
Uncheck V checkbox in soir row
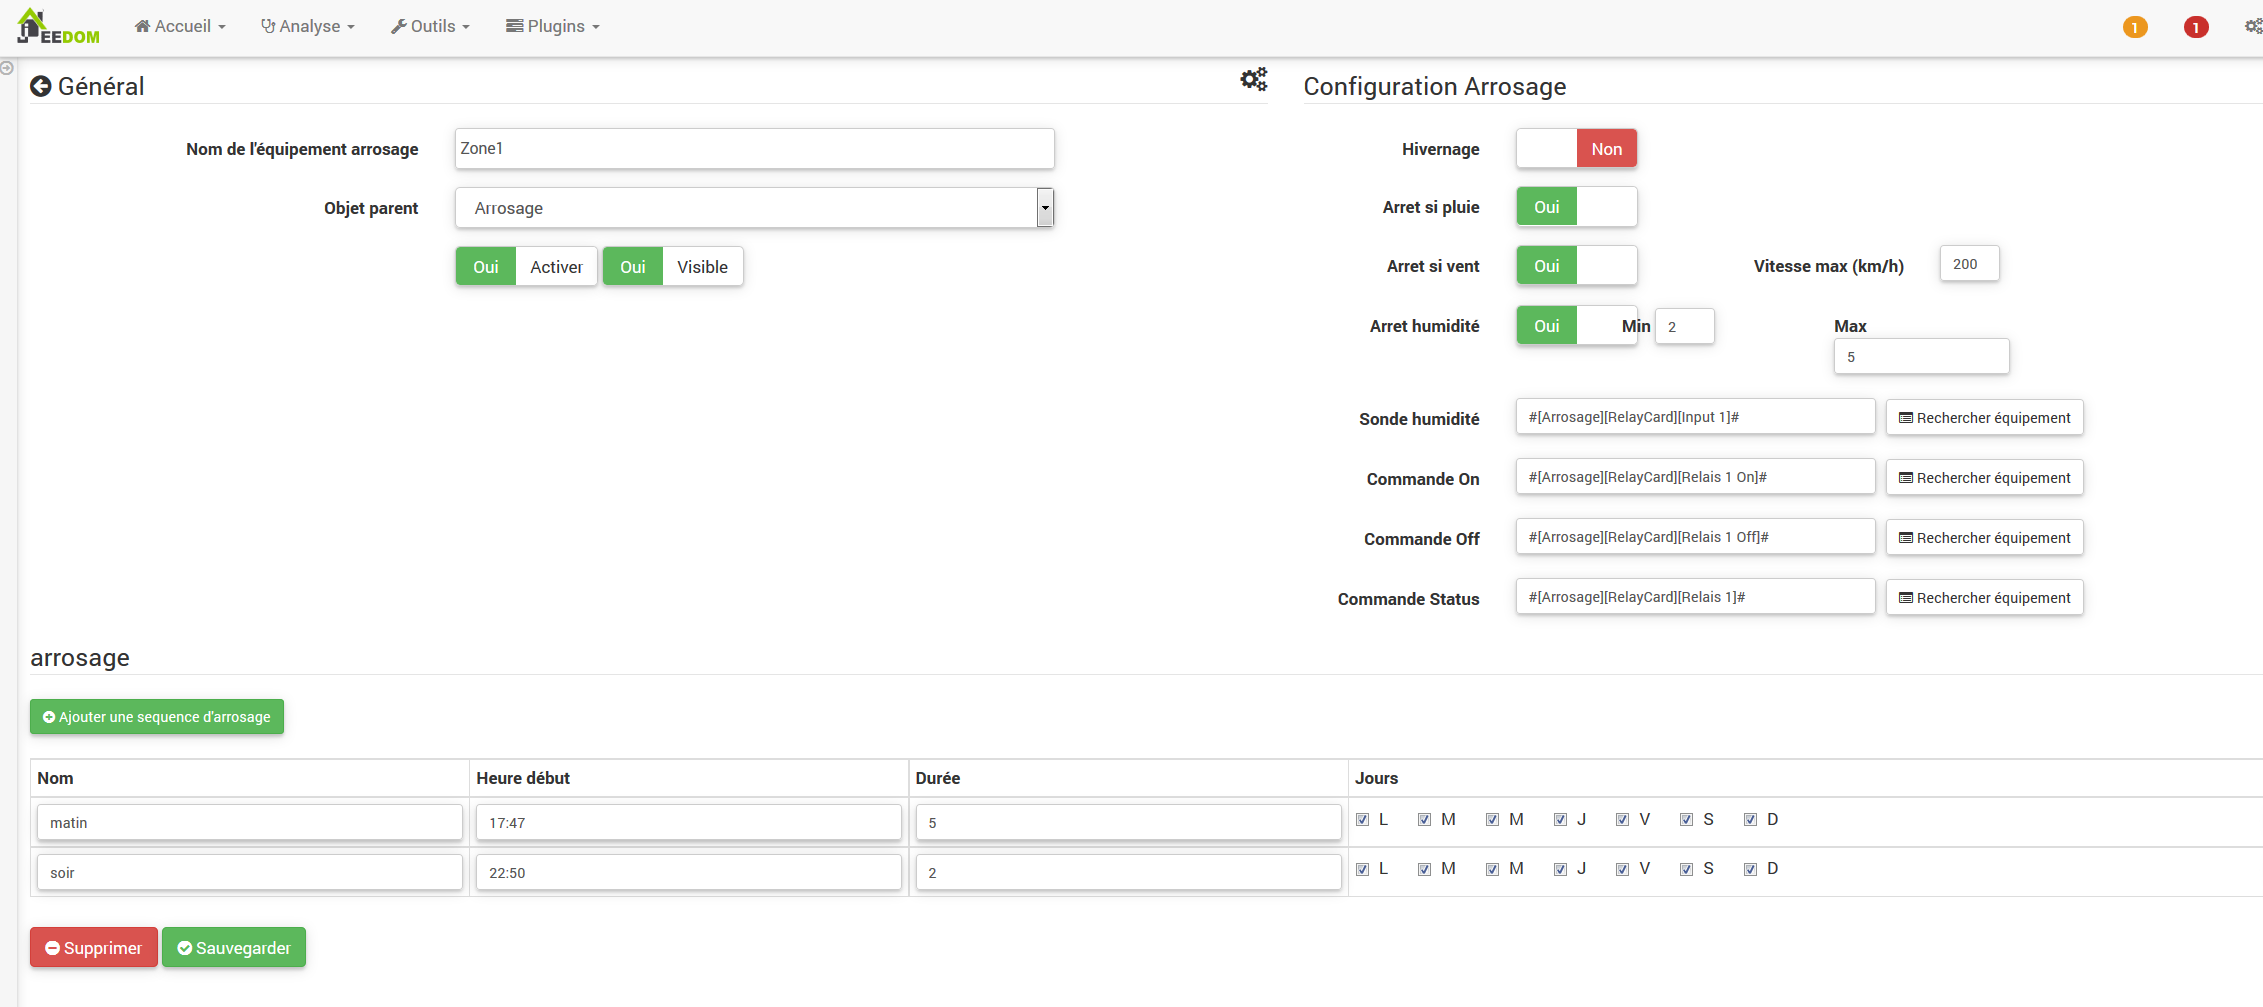click(1622, 869)
